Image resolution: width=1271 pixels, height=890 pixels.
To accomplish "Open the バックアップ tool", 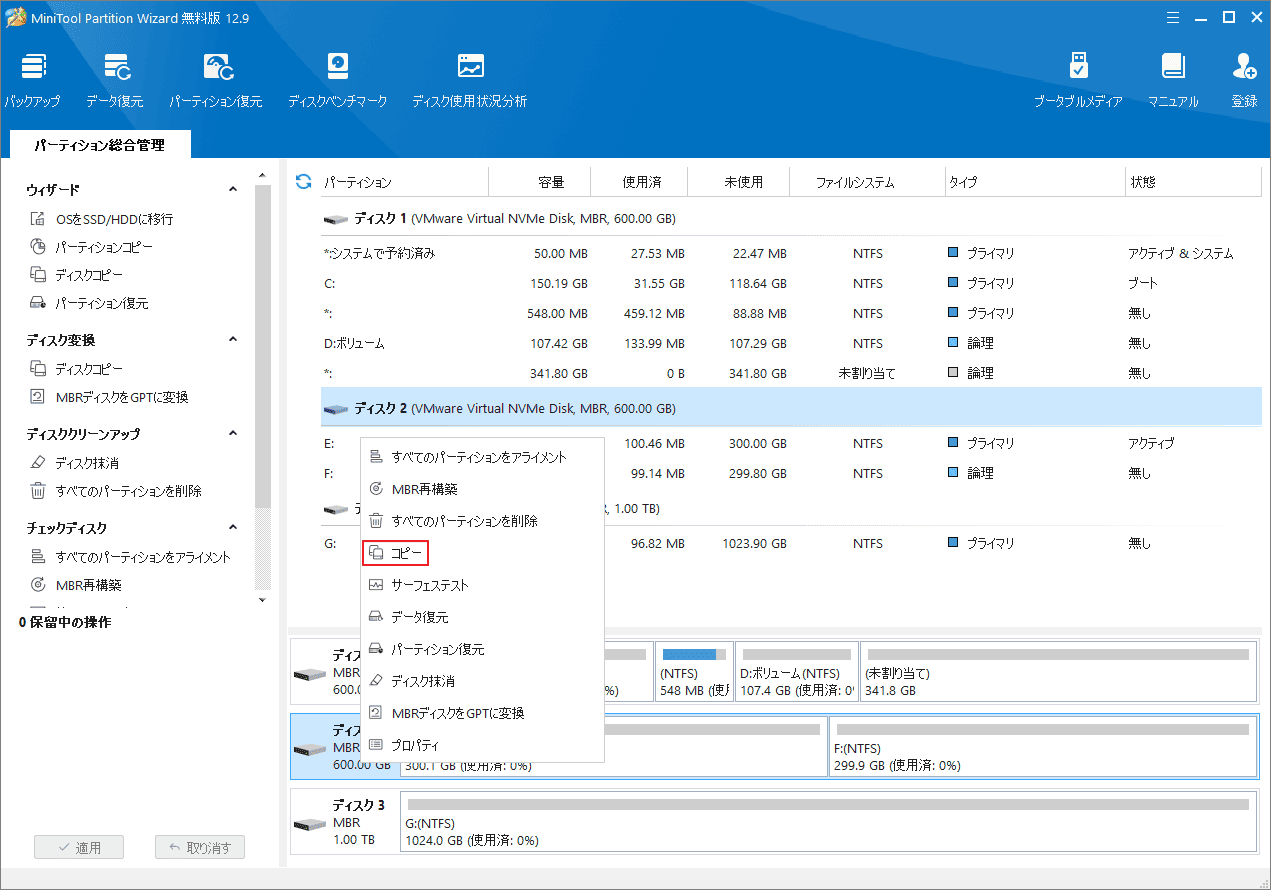I will 32,80.
